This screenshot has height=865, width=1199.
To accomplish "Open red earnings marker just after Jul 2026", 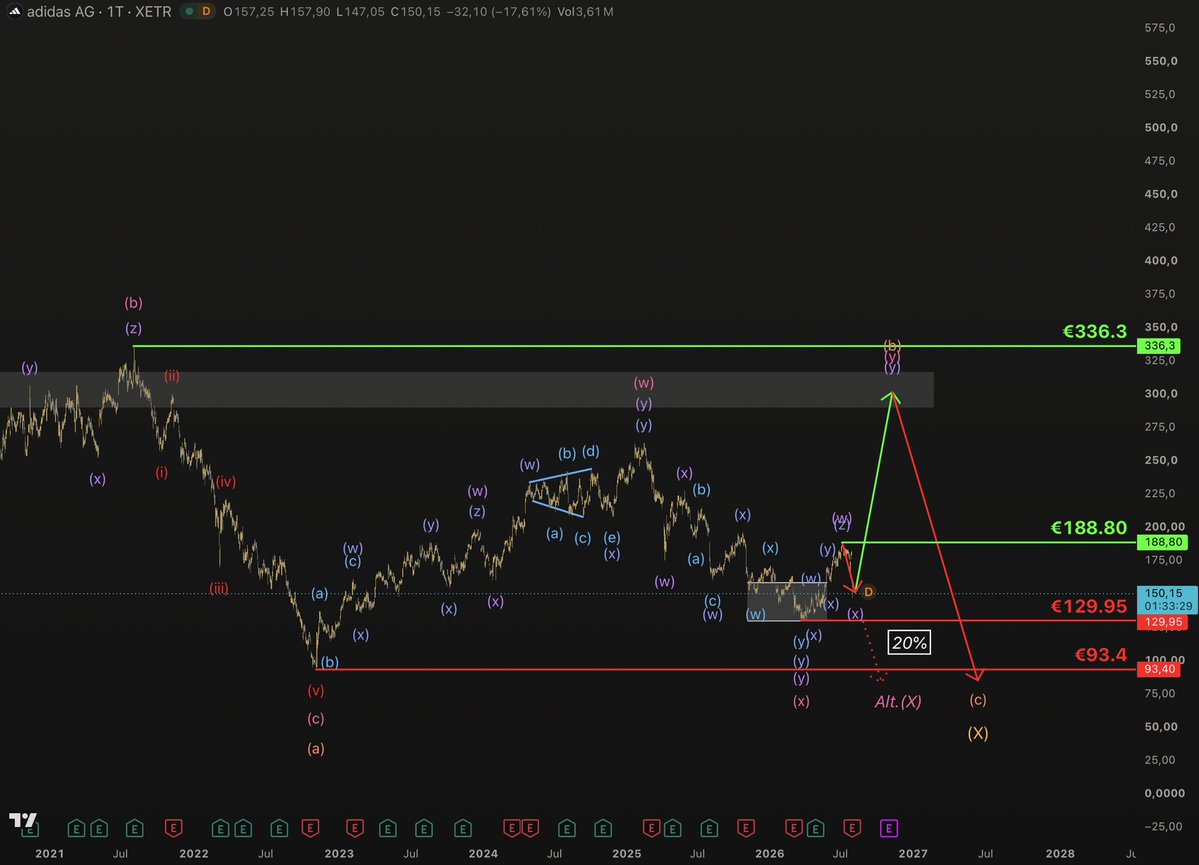I will click(852, 828).
